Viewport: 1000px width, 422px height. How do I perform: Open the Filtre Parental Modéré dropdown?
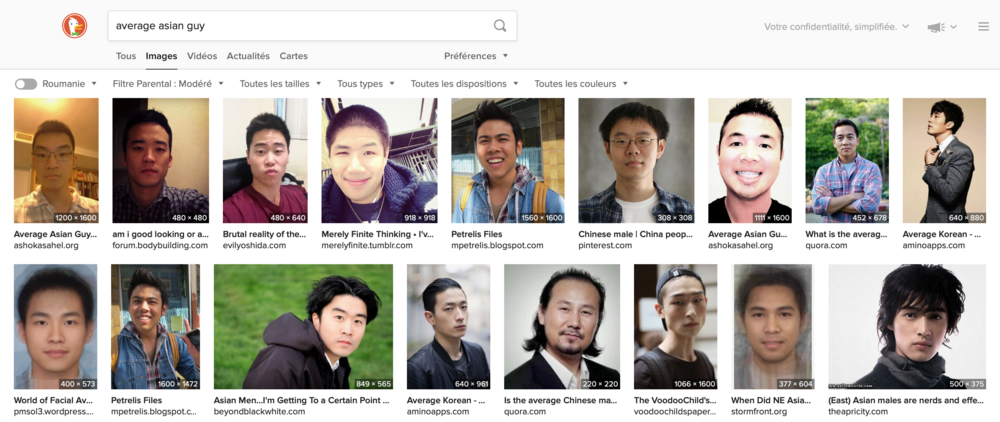(x=168, y=84)
